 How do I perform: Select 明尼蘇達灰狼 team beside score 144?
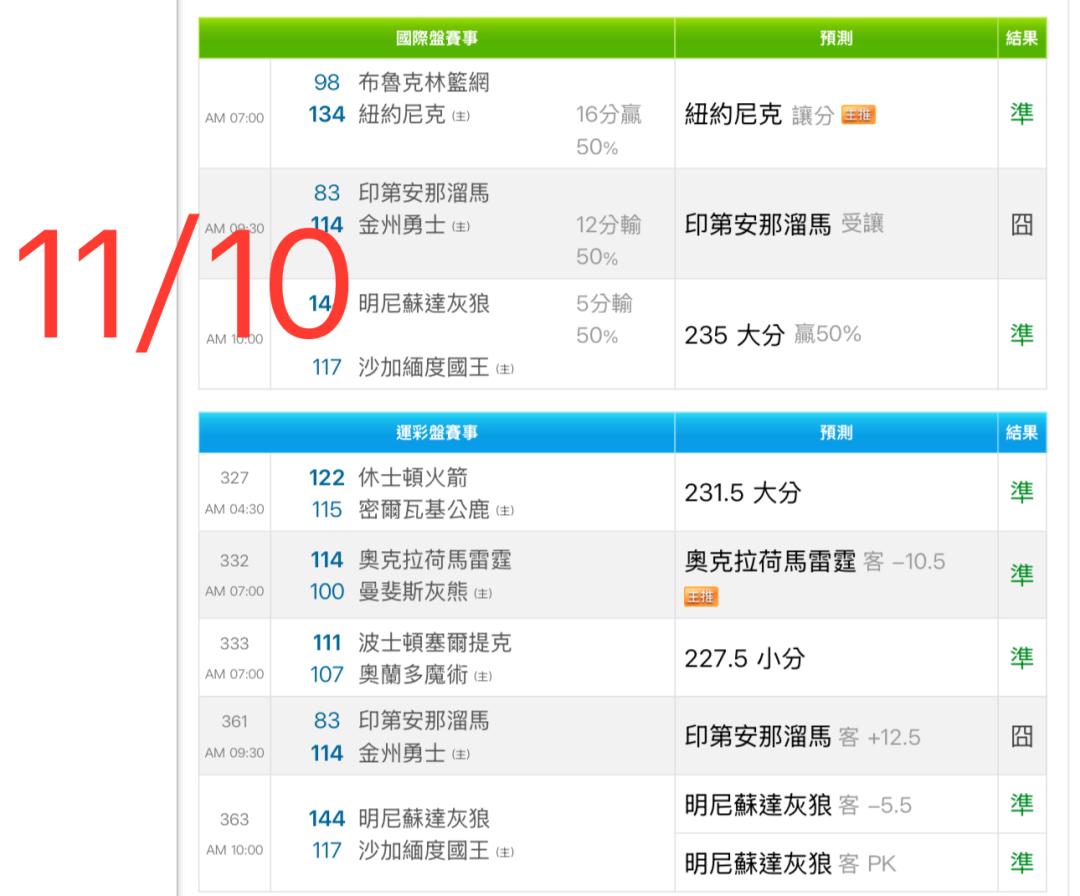(x=424, y=819)
